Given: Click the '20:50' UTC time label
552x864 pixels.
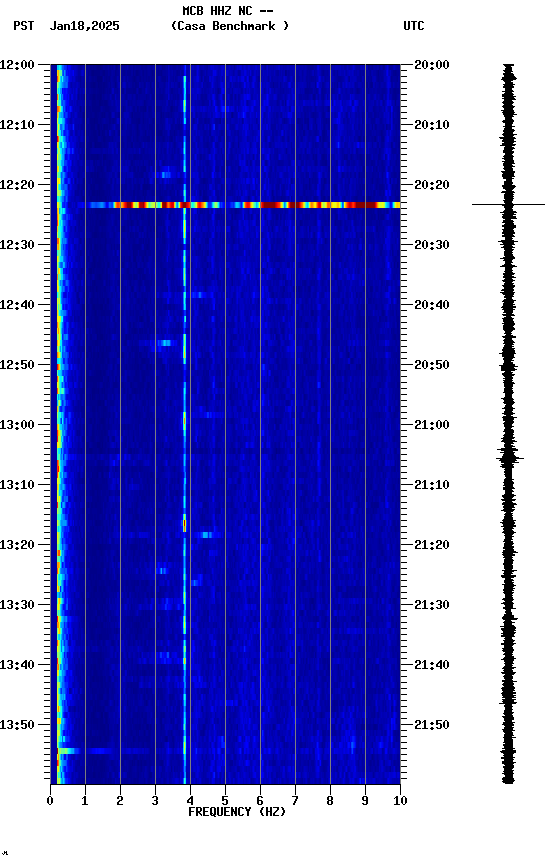Looking at the screenshot, I should pos(432,365).
